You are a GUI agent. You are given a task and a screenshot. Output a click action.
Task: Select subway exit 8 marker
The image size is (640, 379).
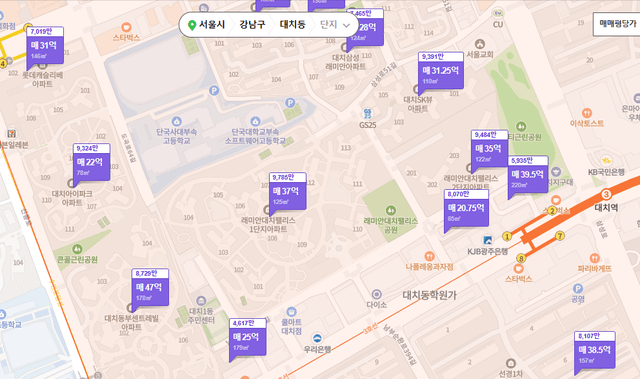521,258
